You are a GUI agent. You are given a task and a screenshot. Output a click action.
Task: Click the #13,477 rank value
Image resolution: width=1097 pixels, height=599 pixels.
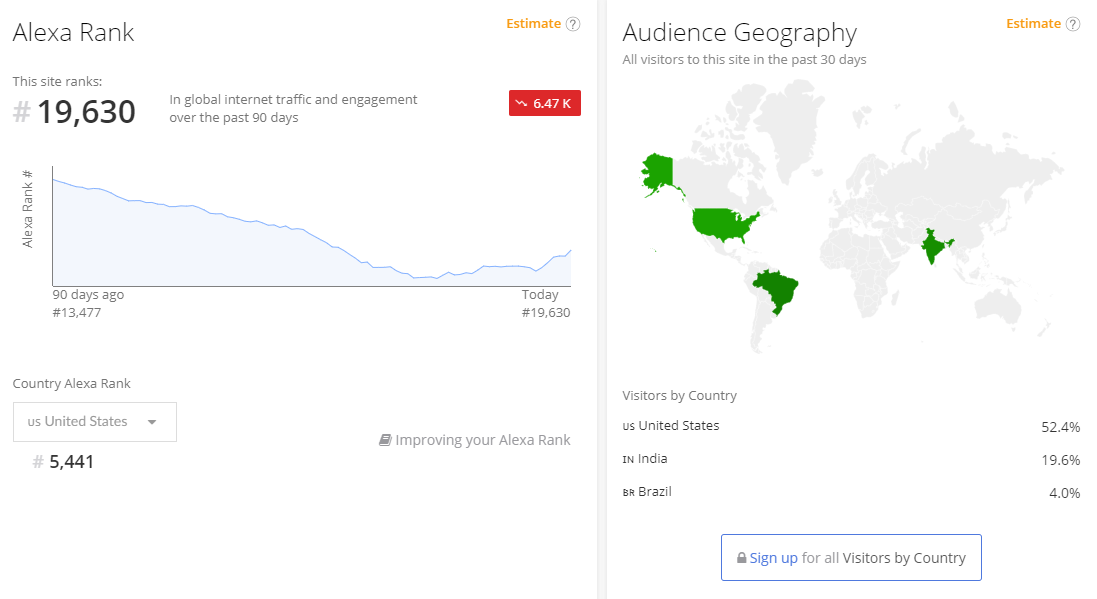point(77,313)
